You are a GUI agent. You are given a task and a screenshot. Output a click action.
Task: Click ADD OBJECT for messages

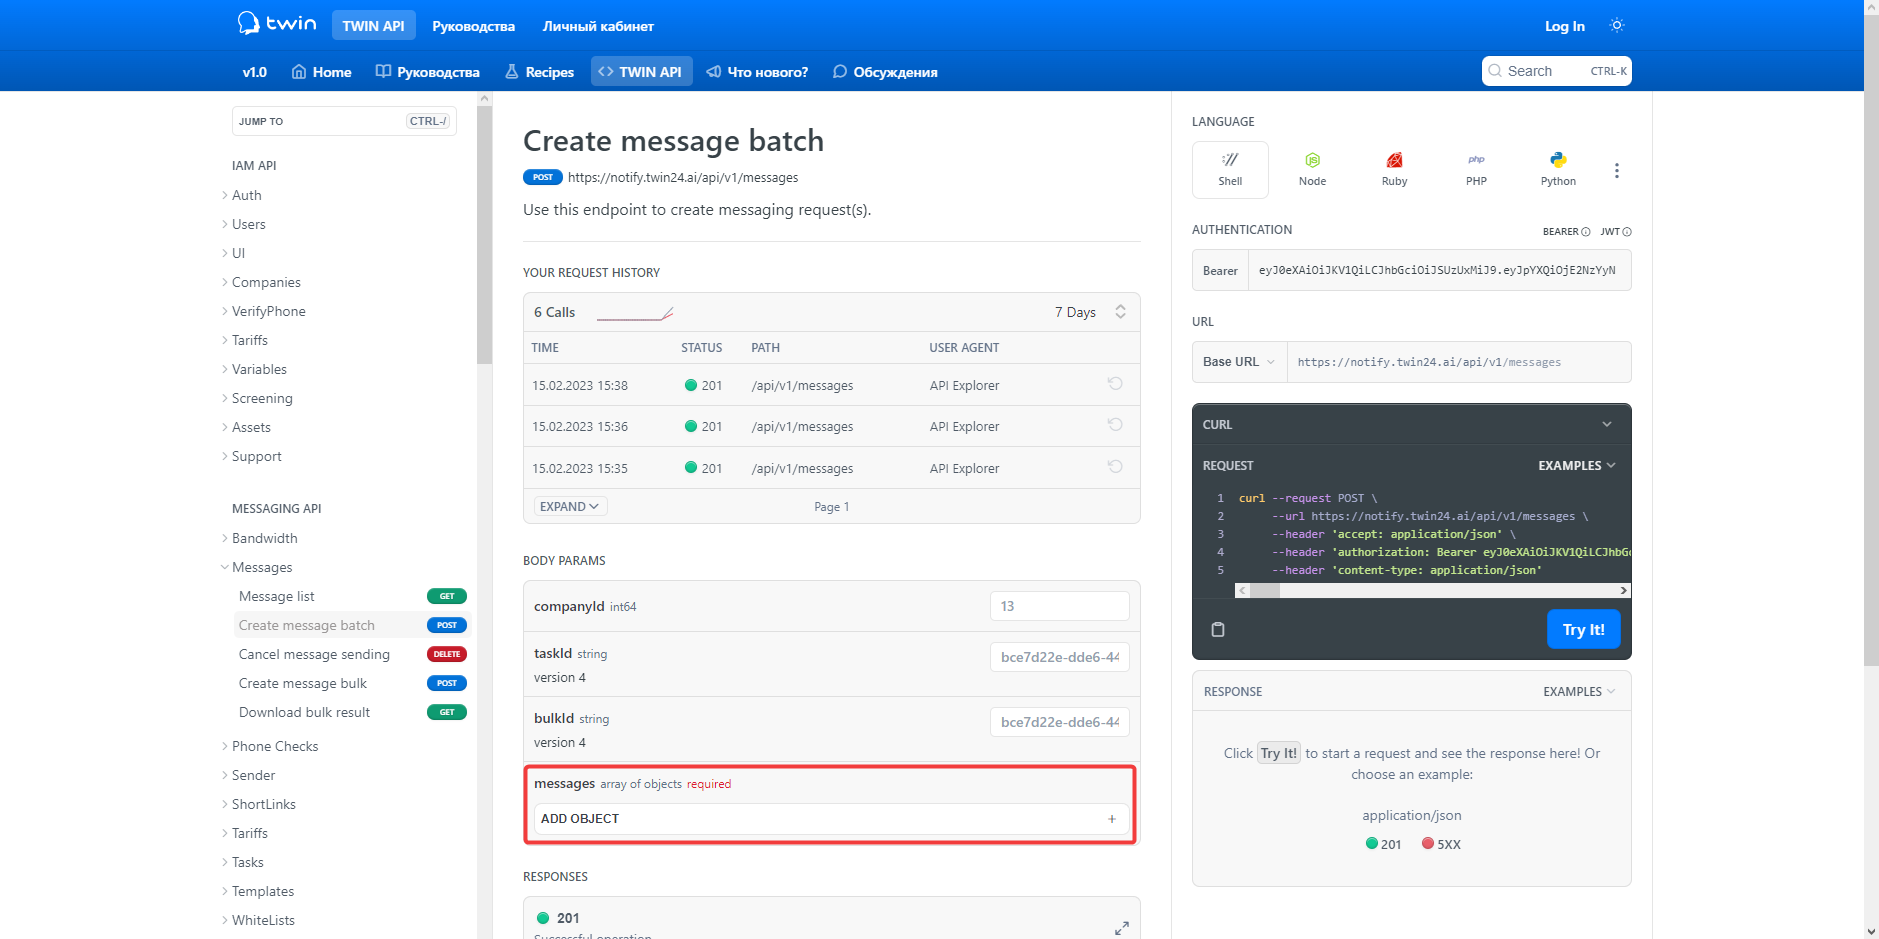click(831, 819)
